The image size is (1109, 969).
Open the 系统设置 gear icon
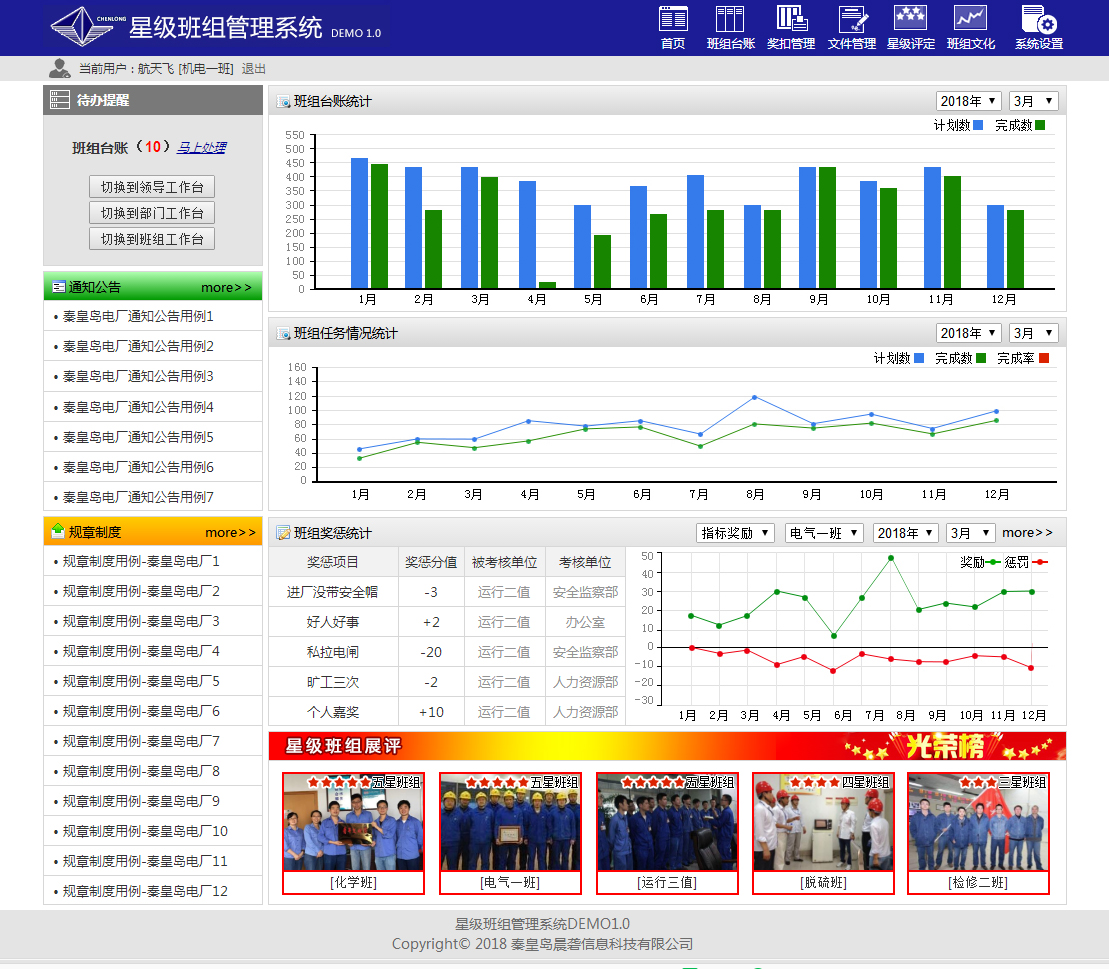[1038, 20]
